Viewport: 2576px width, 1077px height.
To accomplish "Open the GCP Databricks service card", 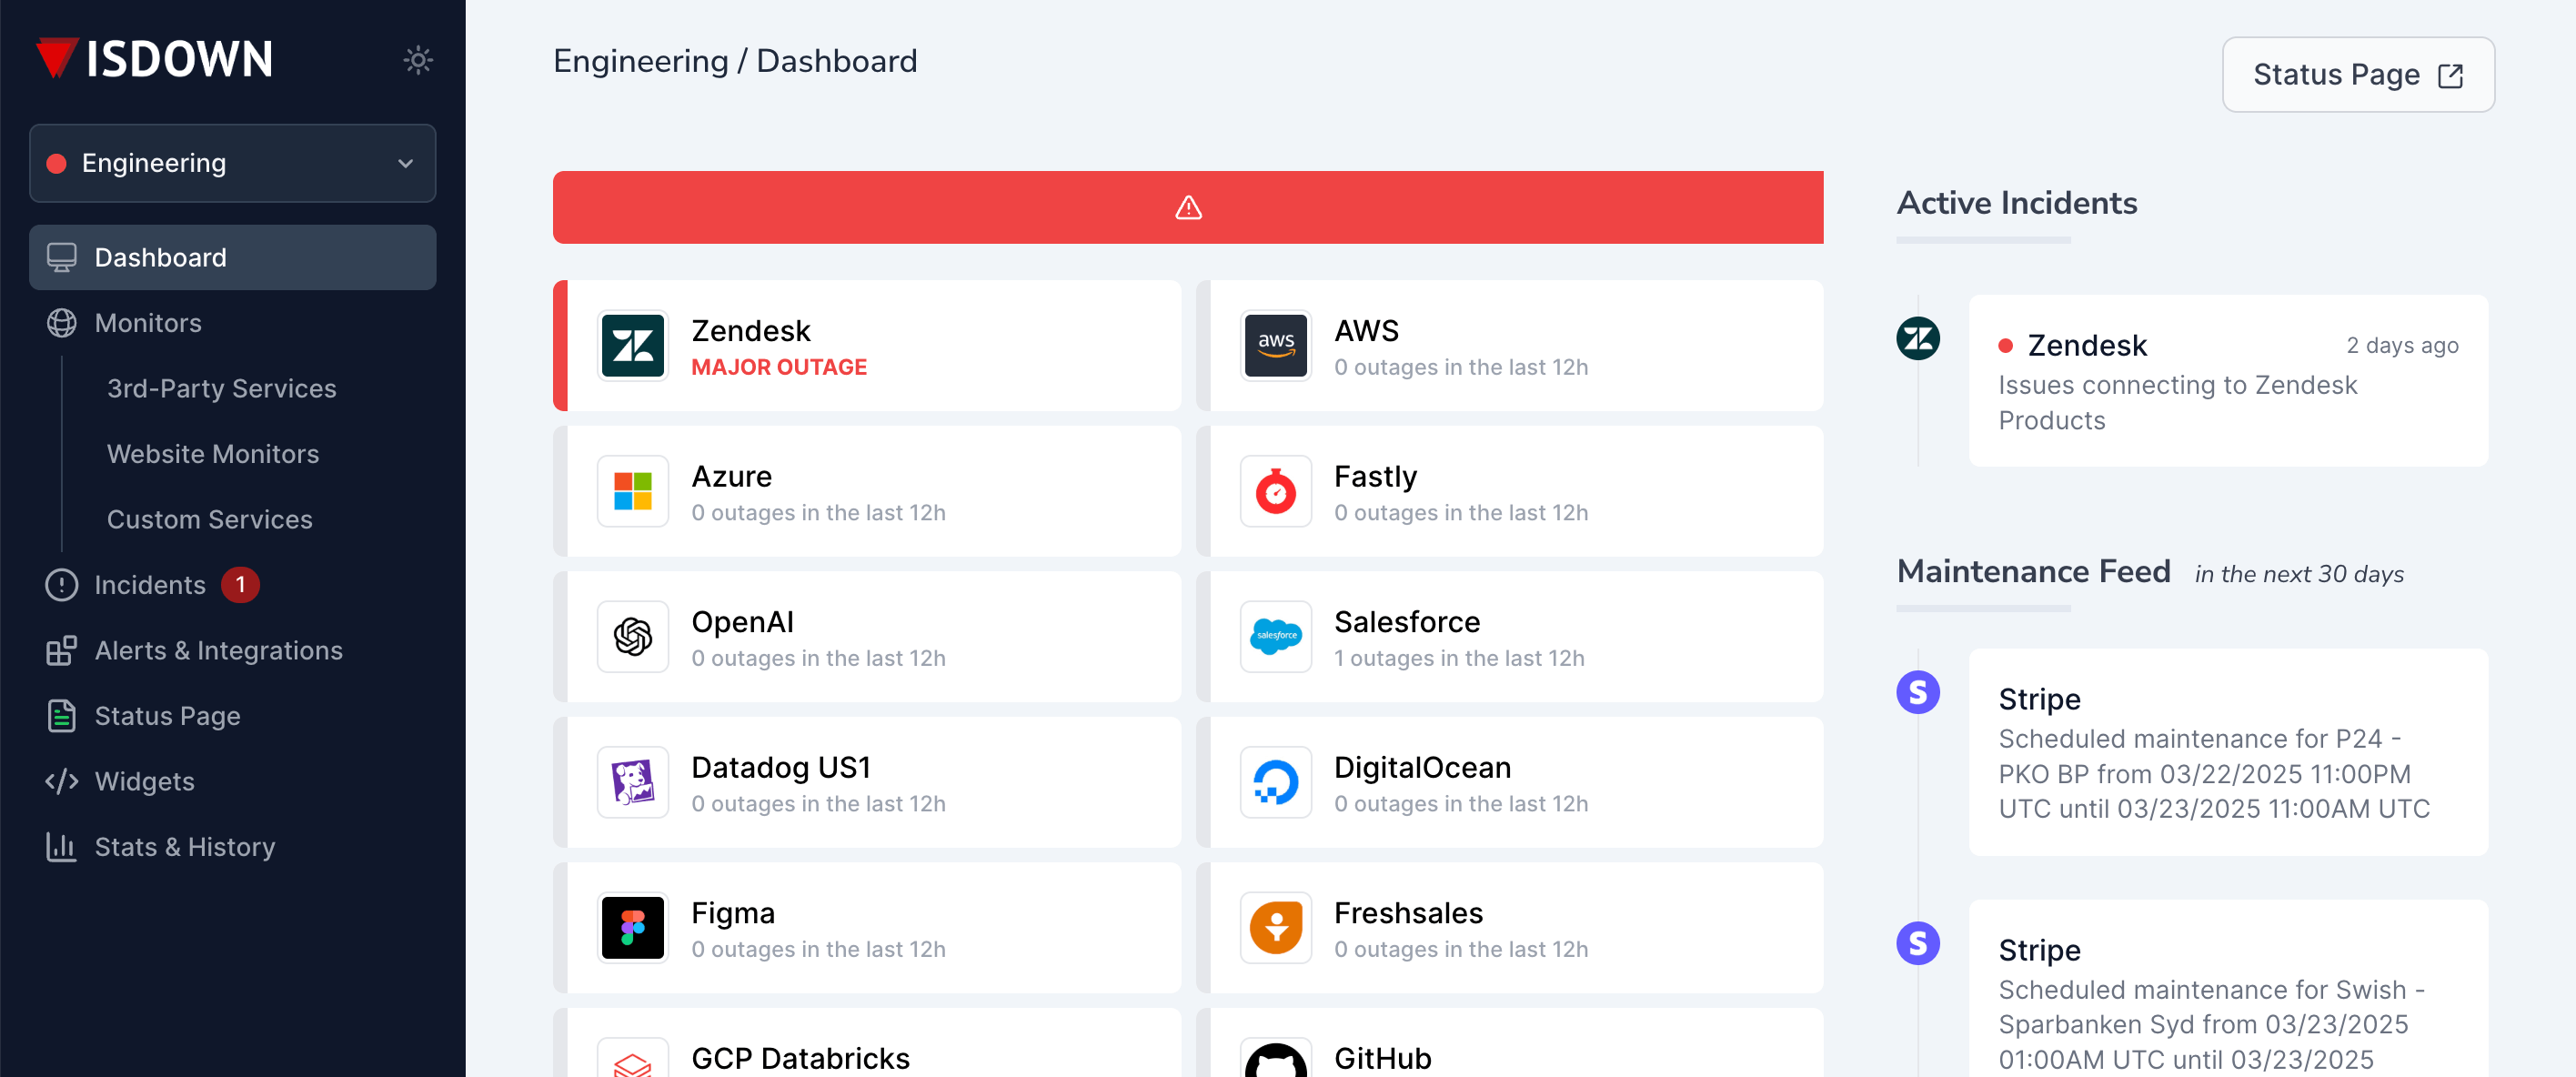I will pos(867,1043).
